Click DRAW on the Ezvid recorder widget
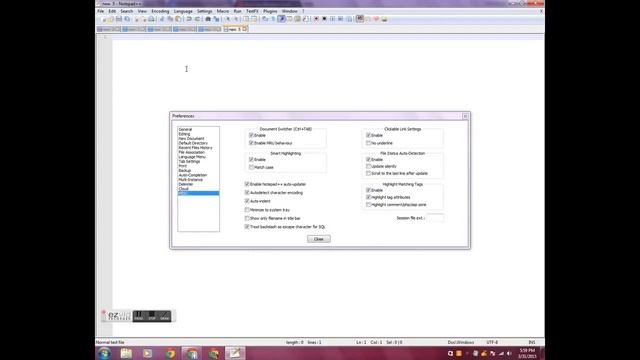This screenshot has width=640, height=360. coord(164,316)
